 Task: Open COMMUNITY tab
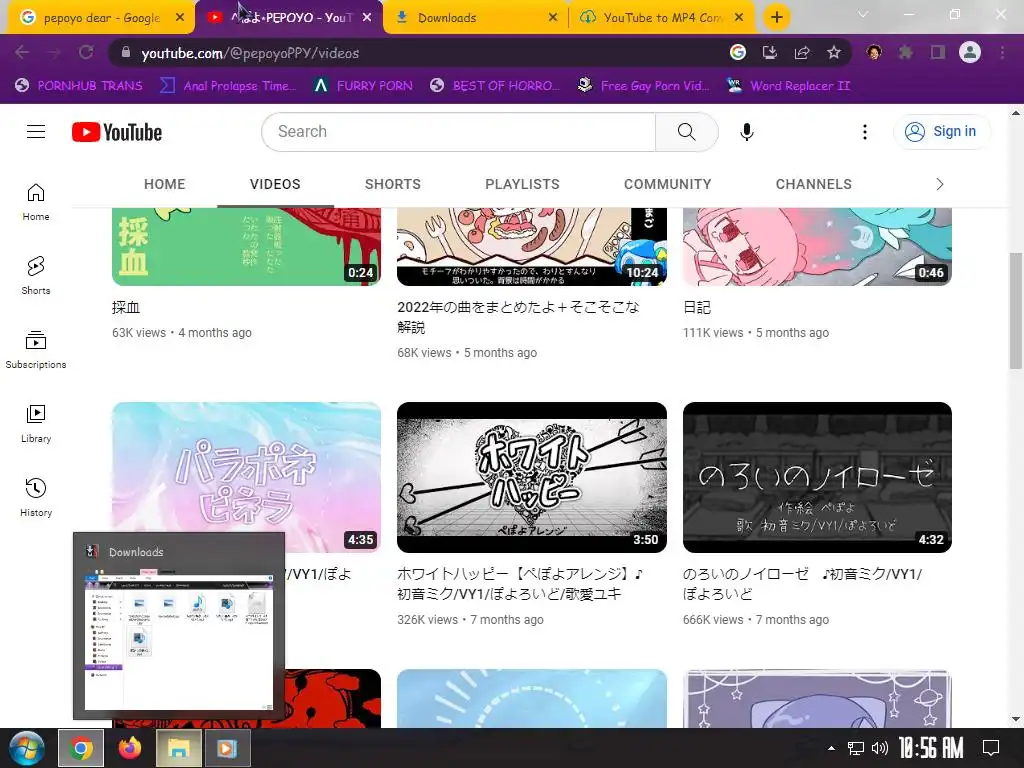[667, 184]
